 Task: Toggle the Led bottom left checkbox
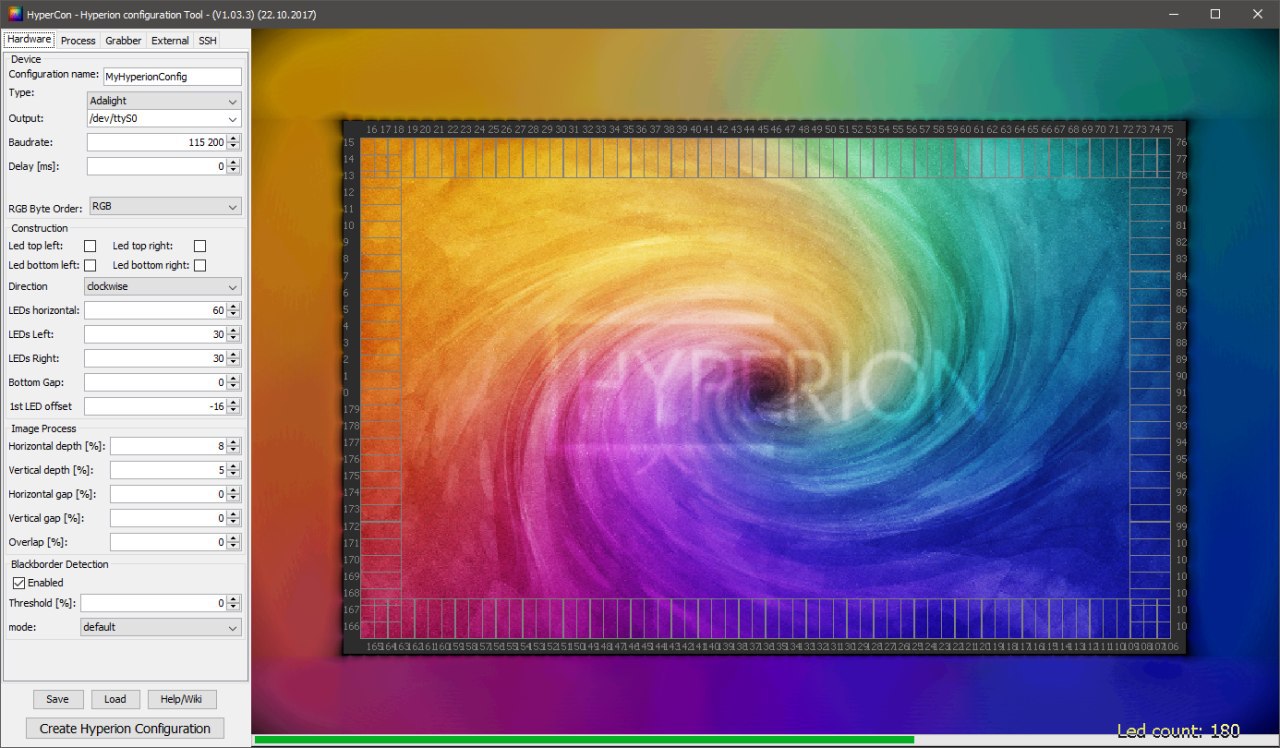90,265
